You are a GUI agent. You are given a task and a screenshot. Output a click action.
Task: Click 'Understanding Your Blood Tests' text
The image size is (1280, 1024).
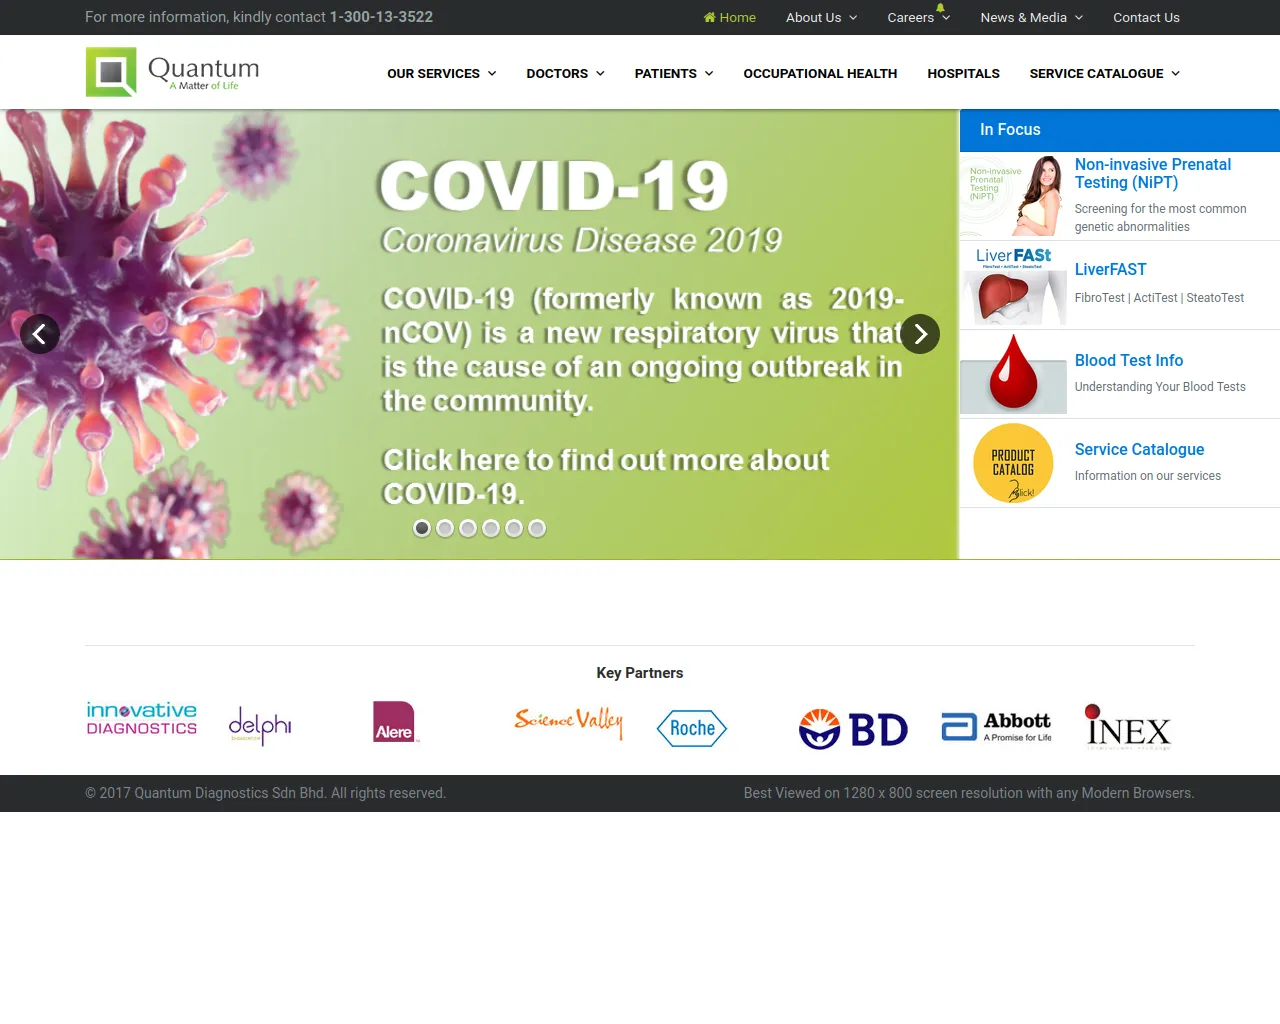tap(1160, 387)
